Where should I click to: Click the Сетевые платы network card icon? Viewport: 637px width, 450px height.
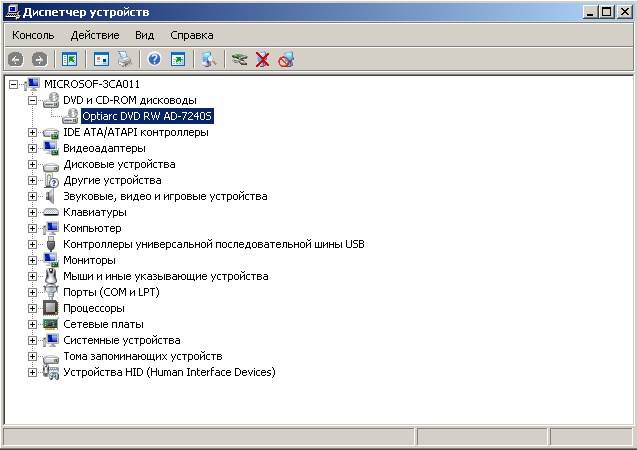51,324
